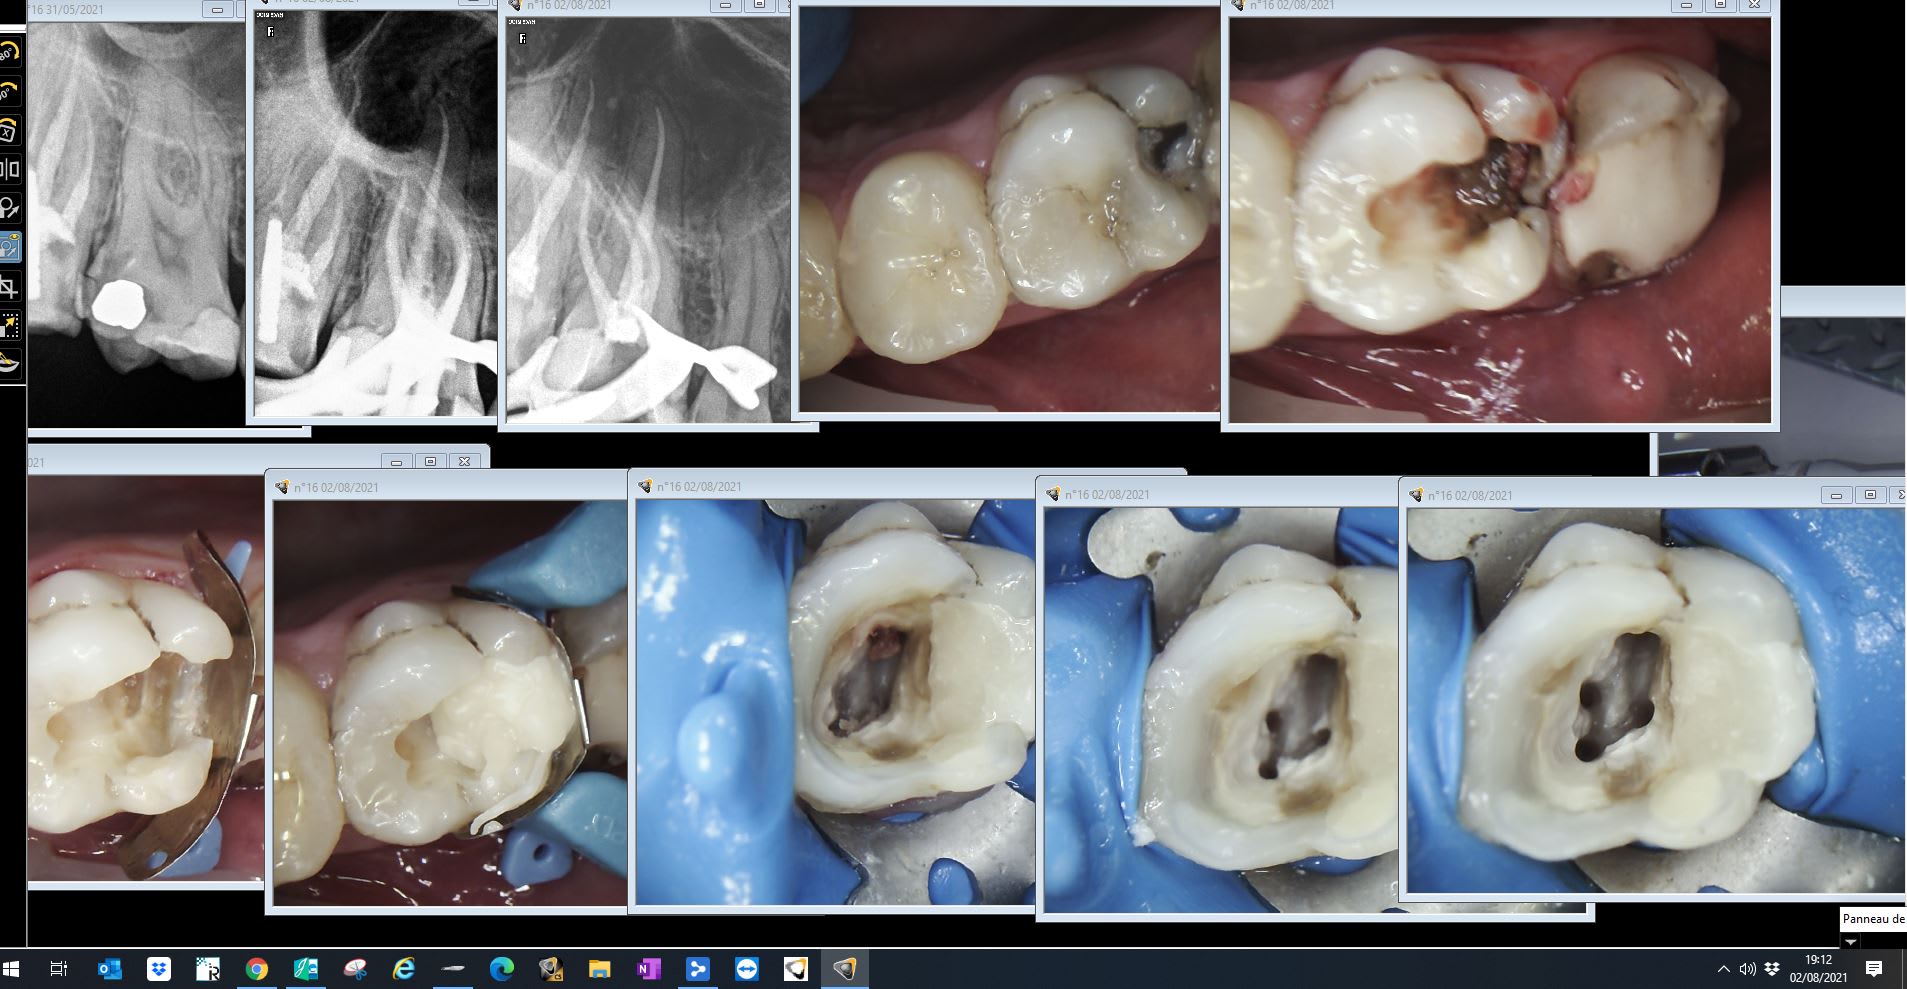Image resolution: width=1907 pixels, height=989 pixels.
Task: Open the Windows Start menu
Action: [12, 969]
